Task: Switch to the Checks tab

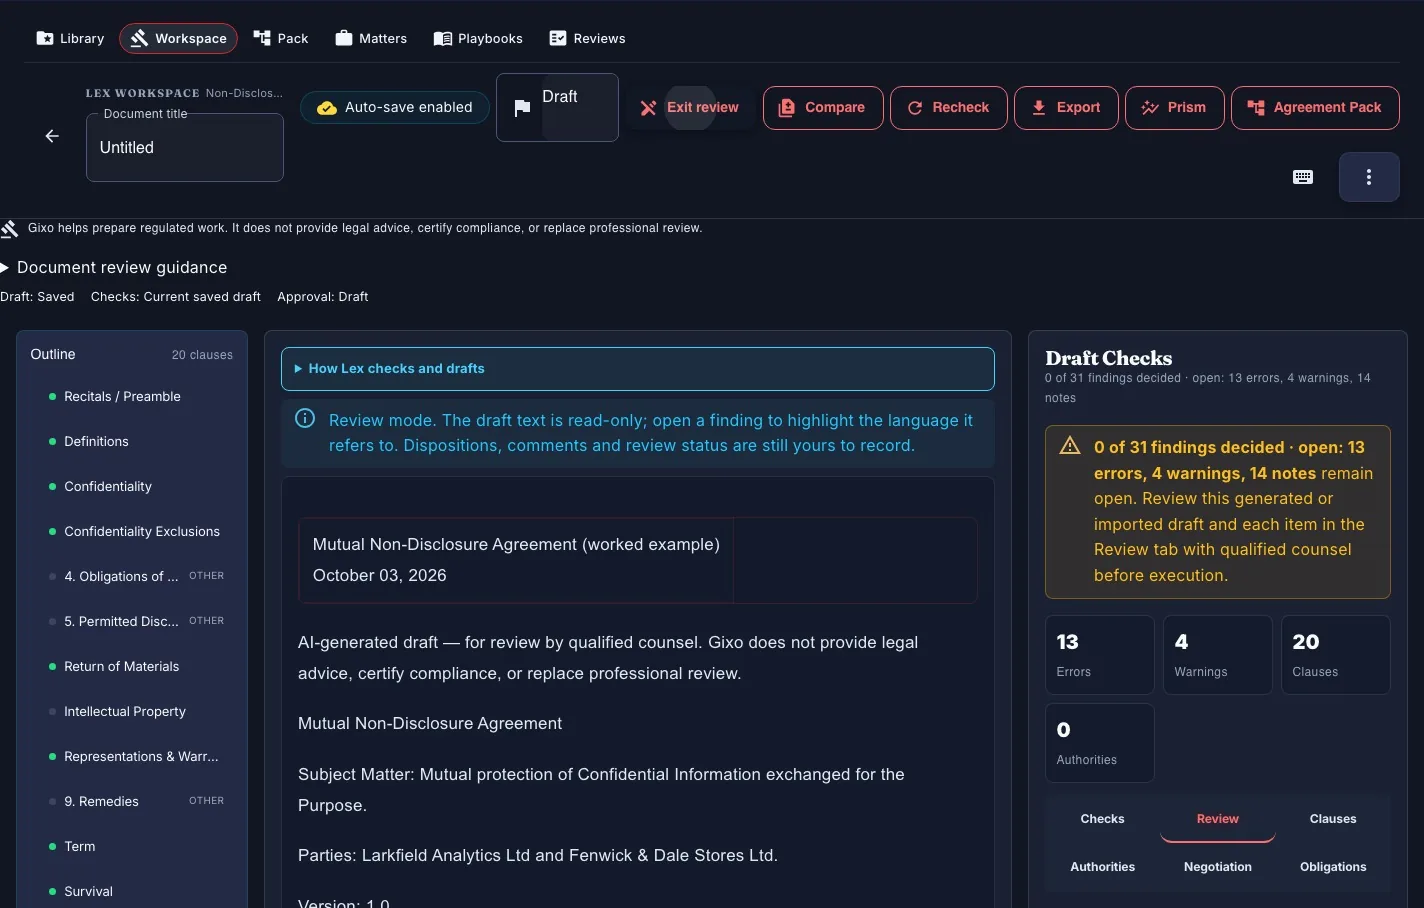Action: 1102,819
